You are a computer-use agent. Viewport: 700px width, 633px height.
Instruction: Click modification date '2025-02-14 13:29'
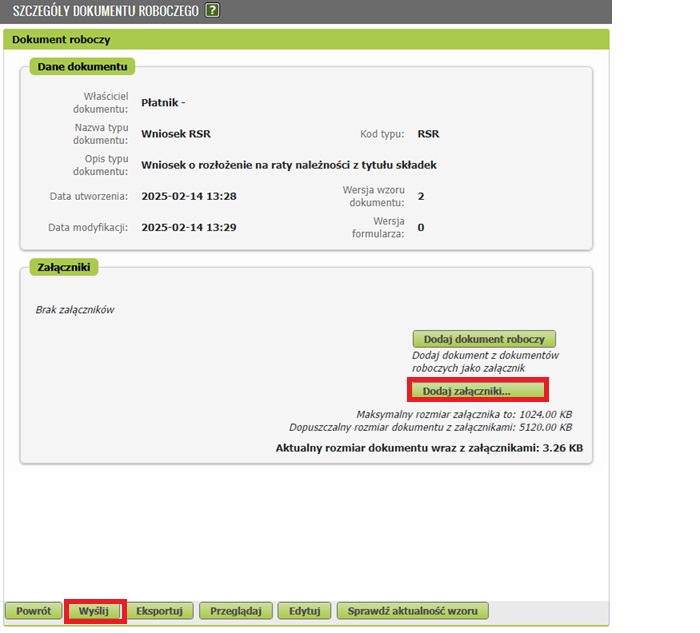[x=189, y=228]
